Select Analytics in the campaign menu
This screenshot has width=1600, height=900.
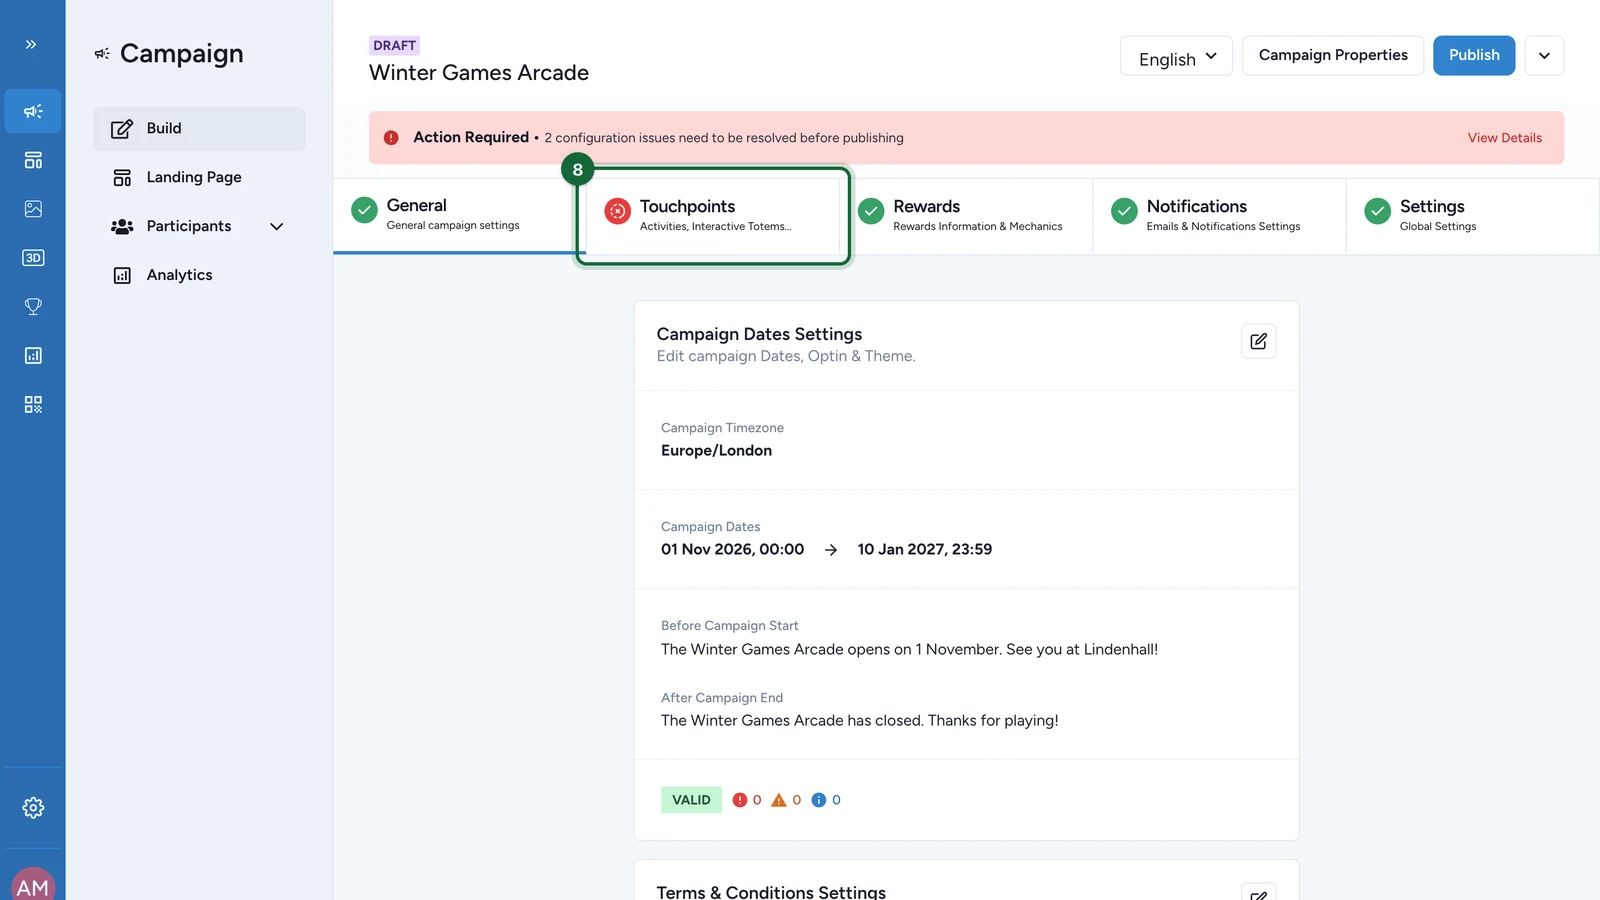199,276
